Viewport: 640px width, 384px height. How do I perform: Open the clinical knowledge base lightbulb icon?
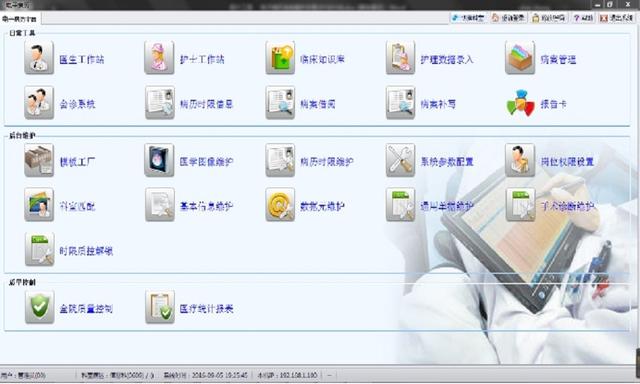coord(280,58)
